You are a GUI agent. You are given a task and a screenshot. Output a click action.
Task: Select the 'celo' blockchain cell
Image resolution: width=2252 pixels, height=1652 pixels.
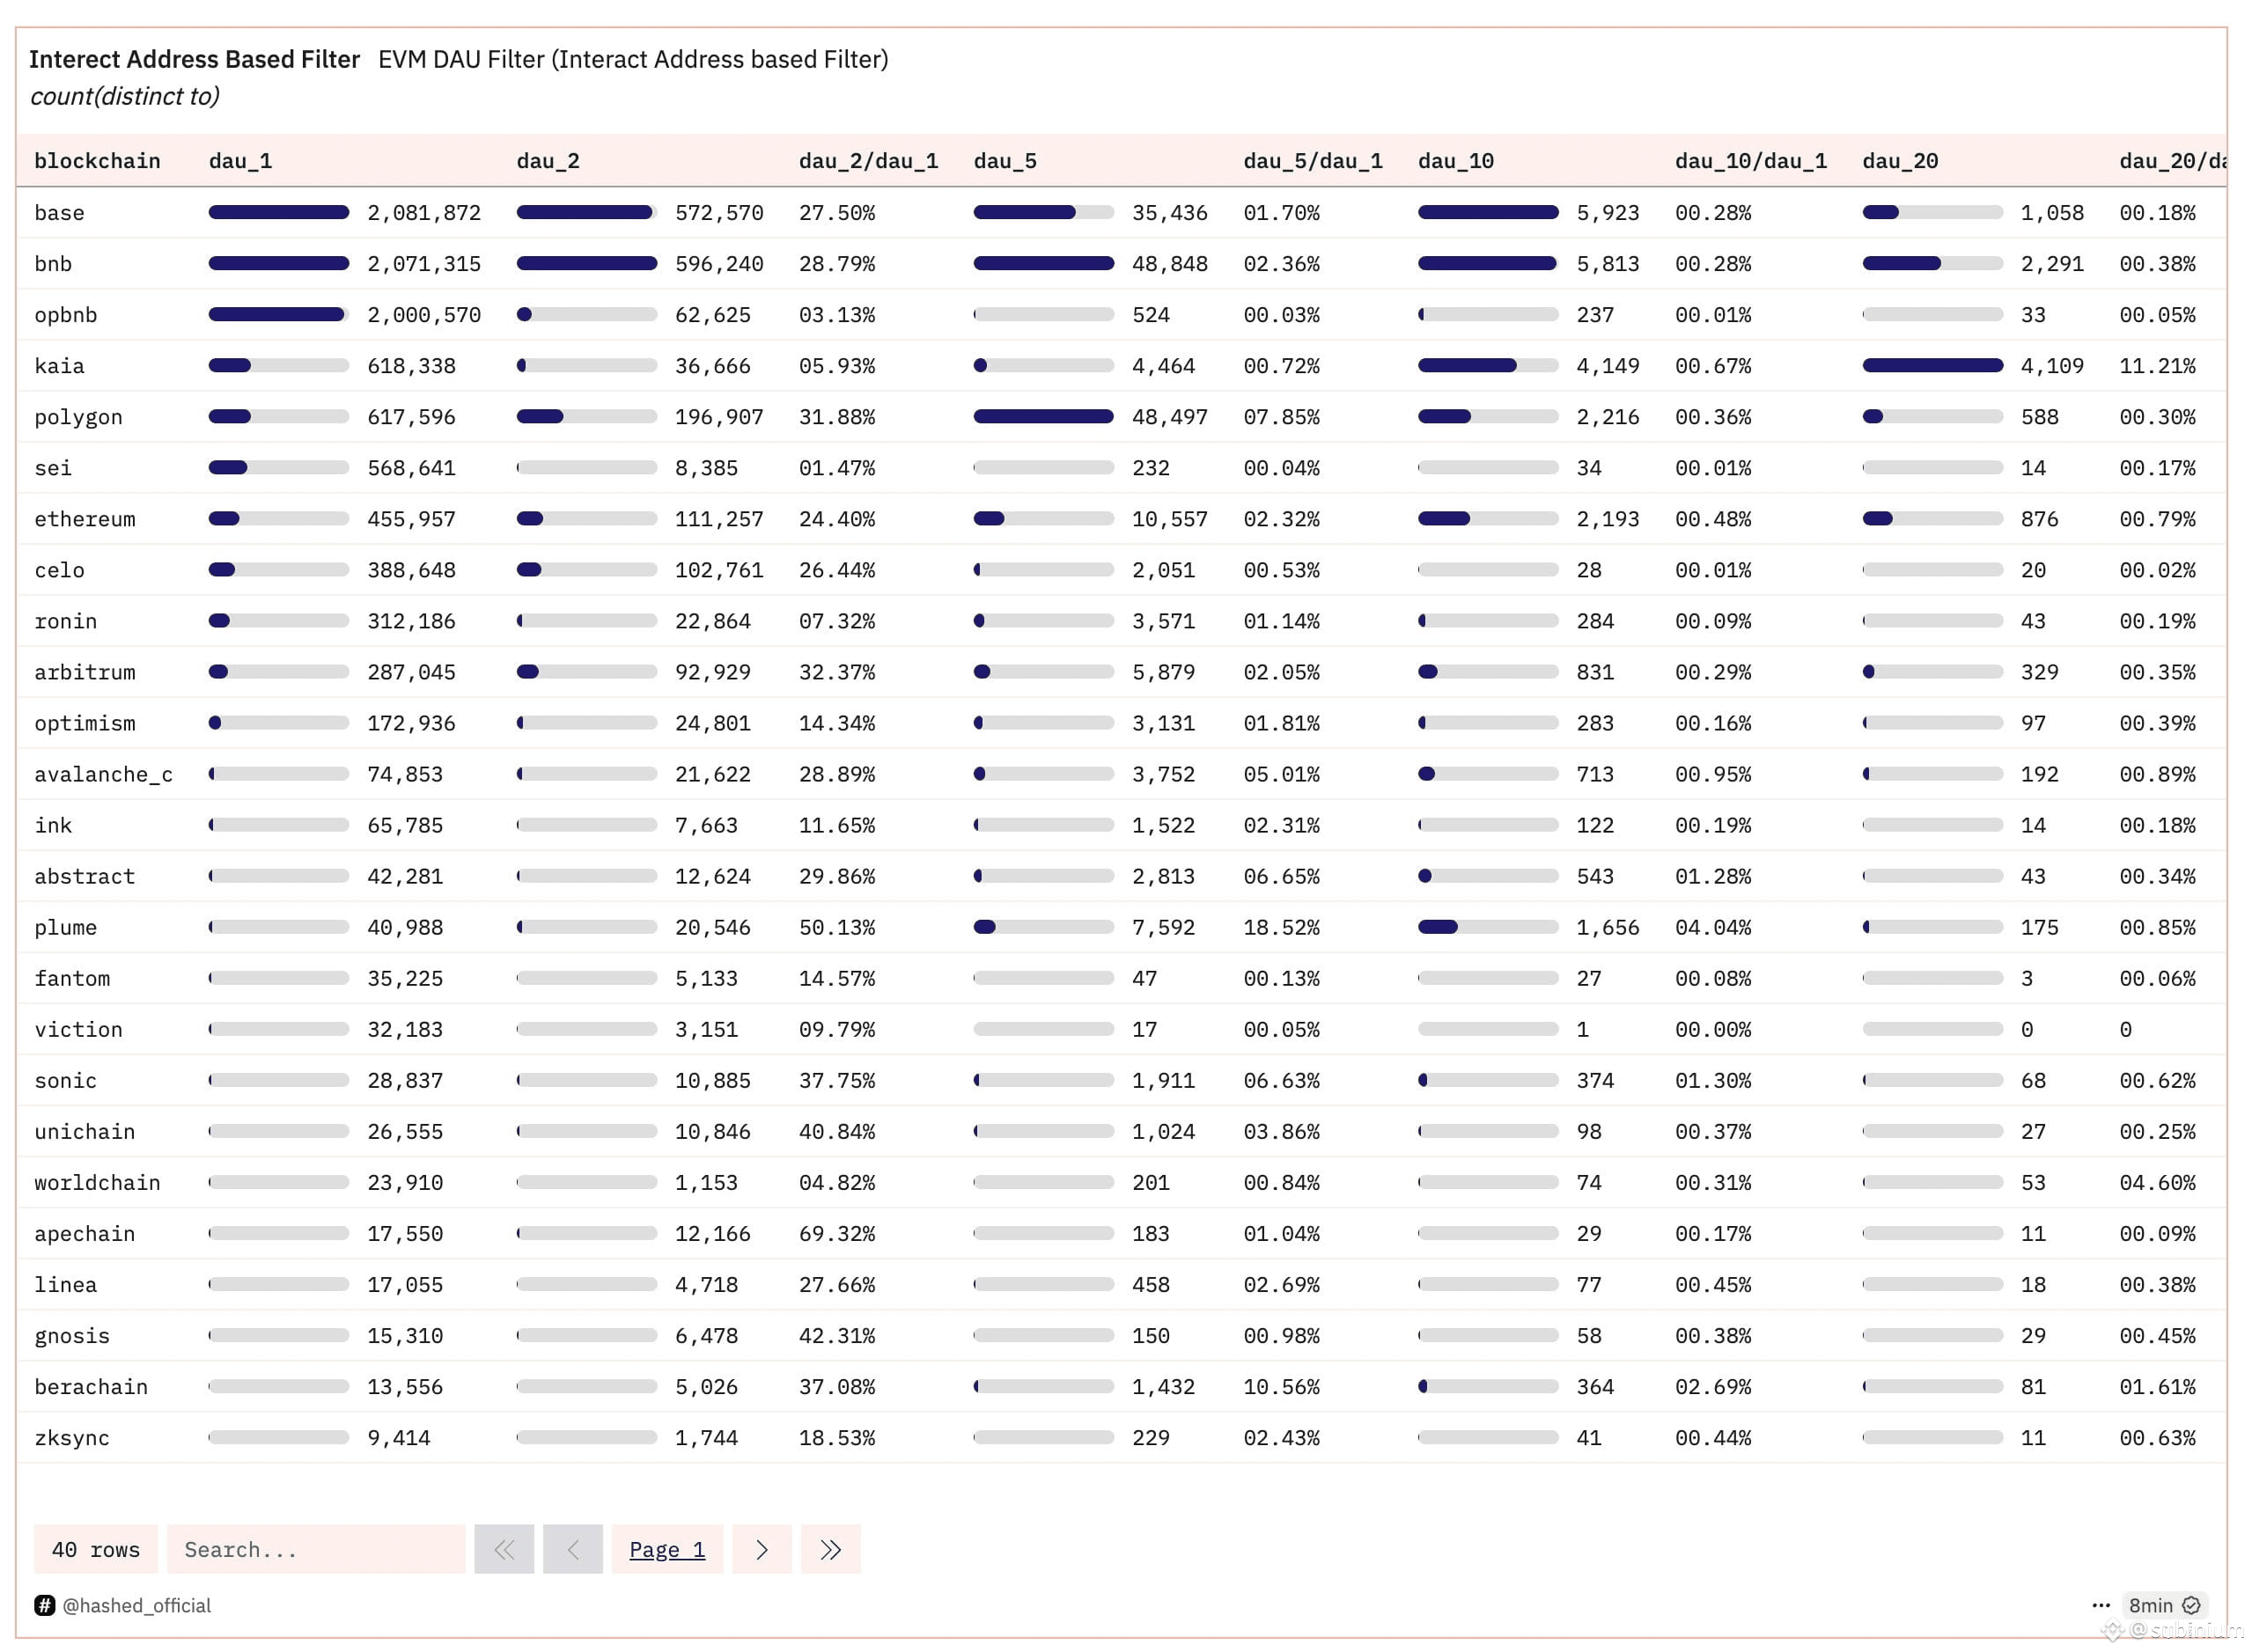point(59,570)
